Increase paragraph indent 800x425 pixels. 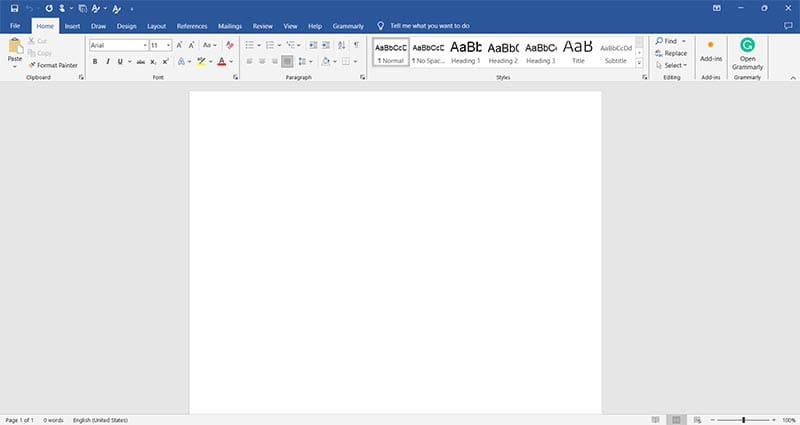[326, 45]
